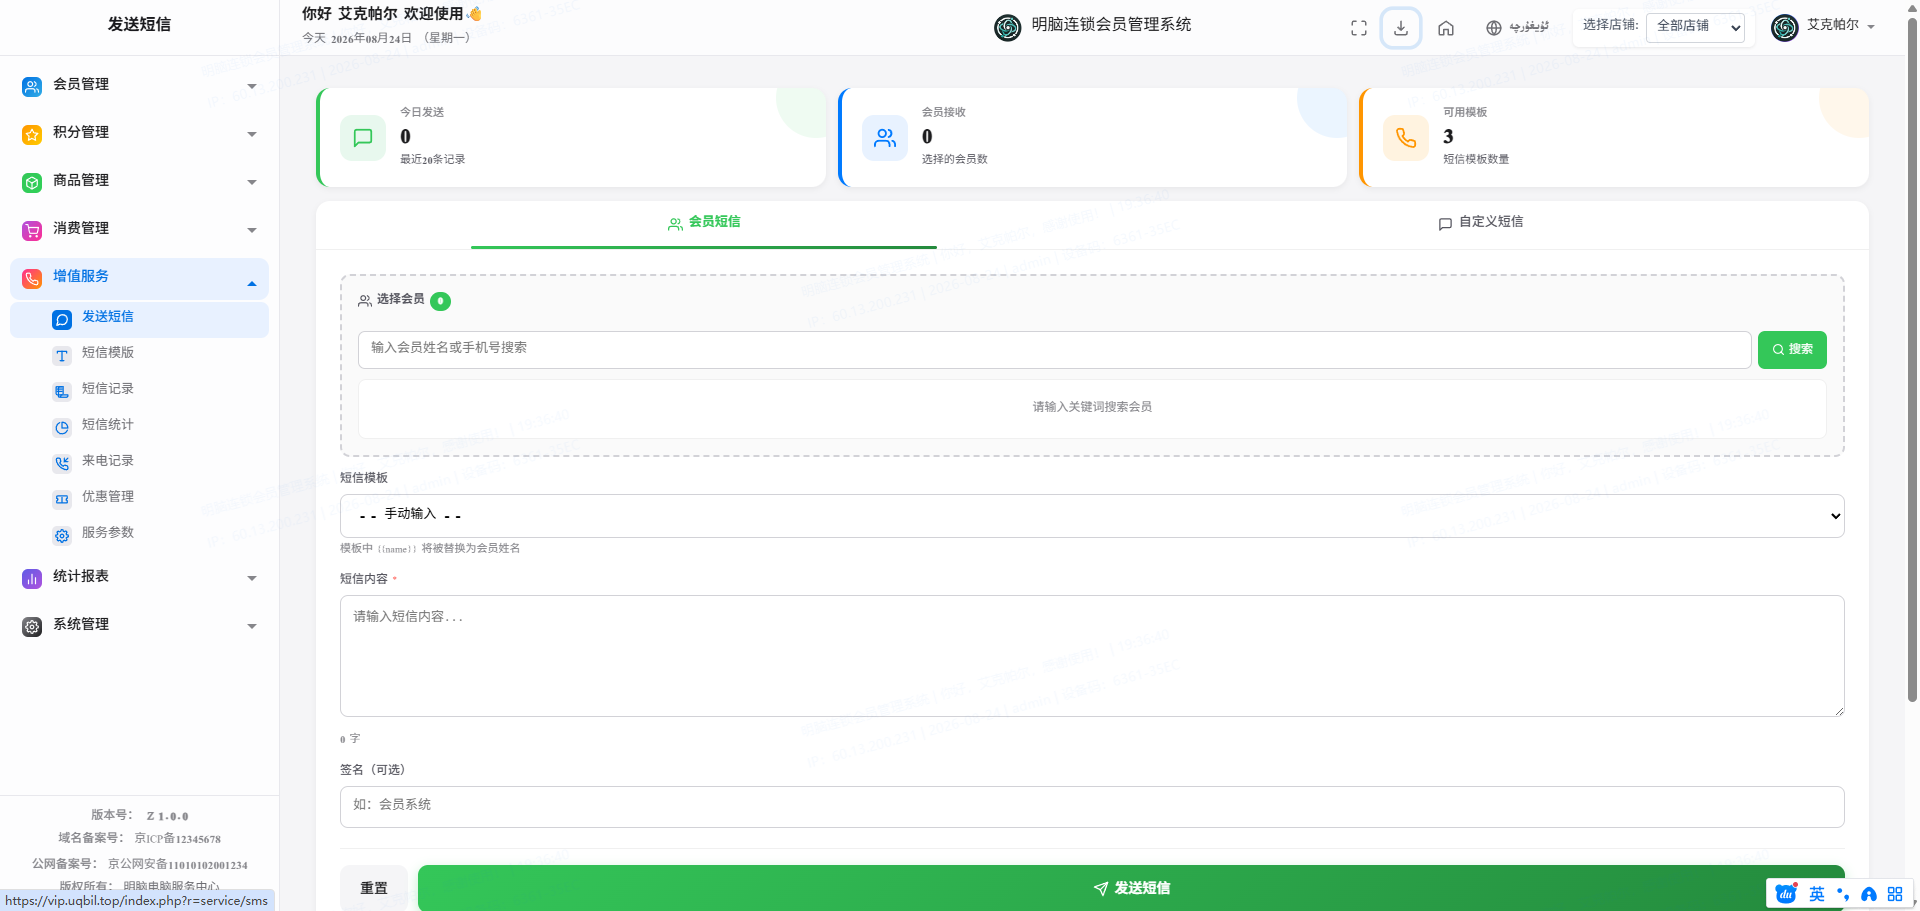This screenshot has height=911, width=1920.
Task: Switch to the 自定义短信 tab
Action: pyautogui.click(x=1481, y=222)
